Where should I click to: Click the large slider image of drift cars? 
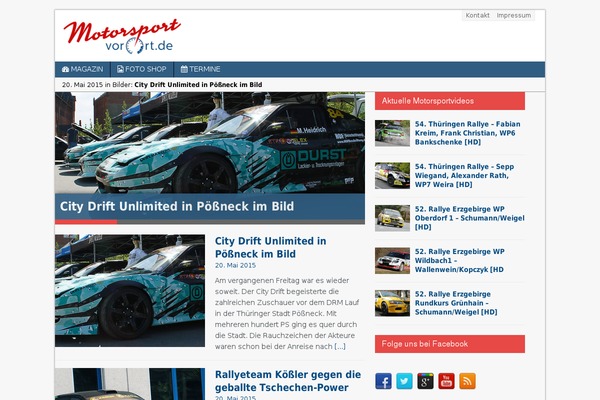point(210,142)
